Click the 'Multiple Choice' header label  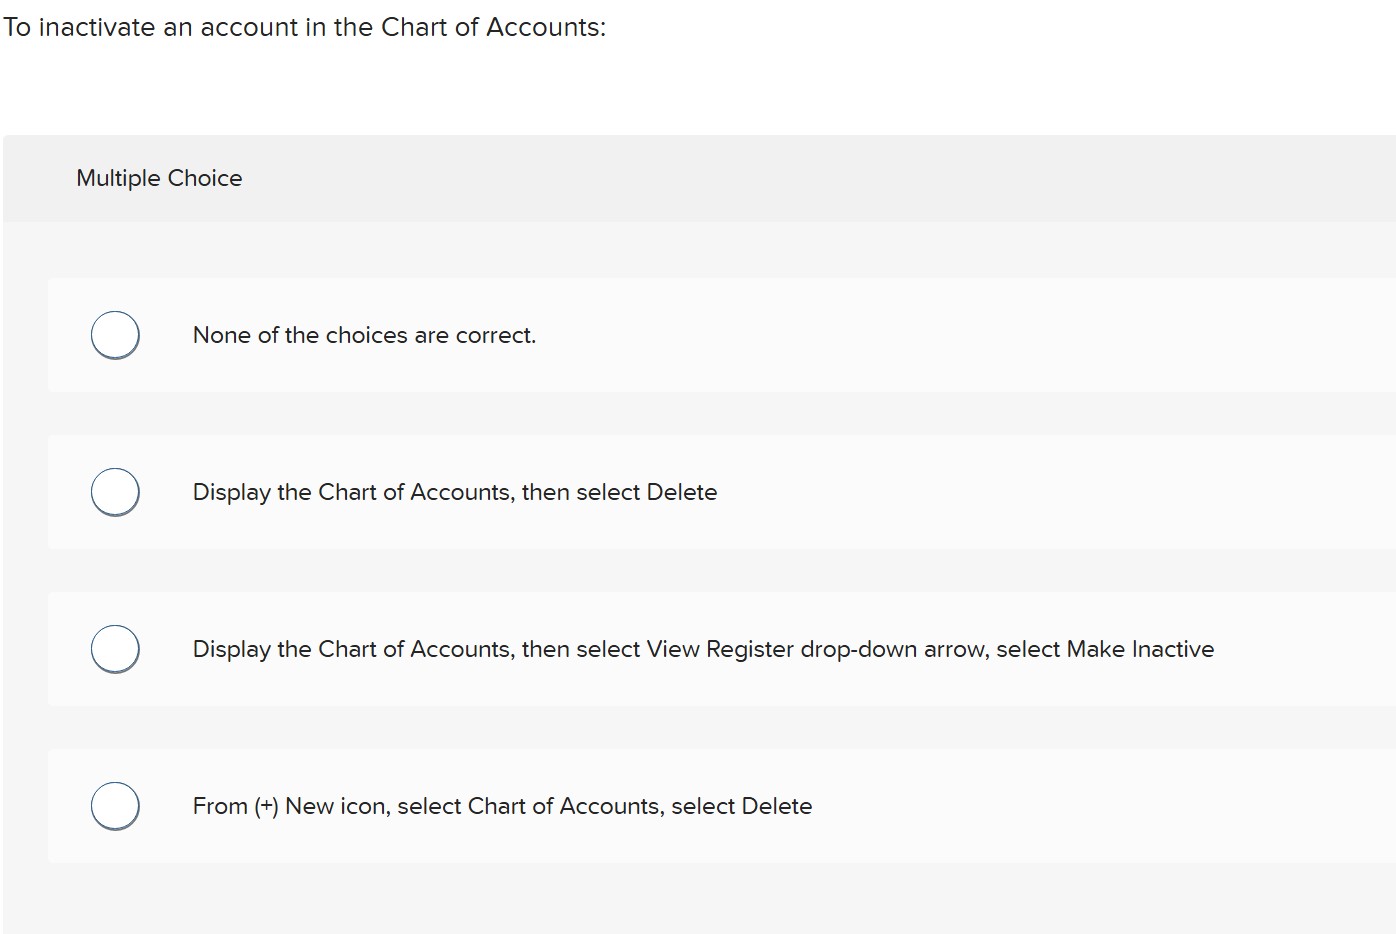point(159,178)
